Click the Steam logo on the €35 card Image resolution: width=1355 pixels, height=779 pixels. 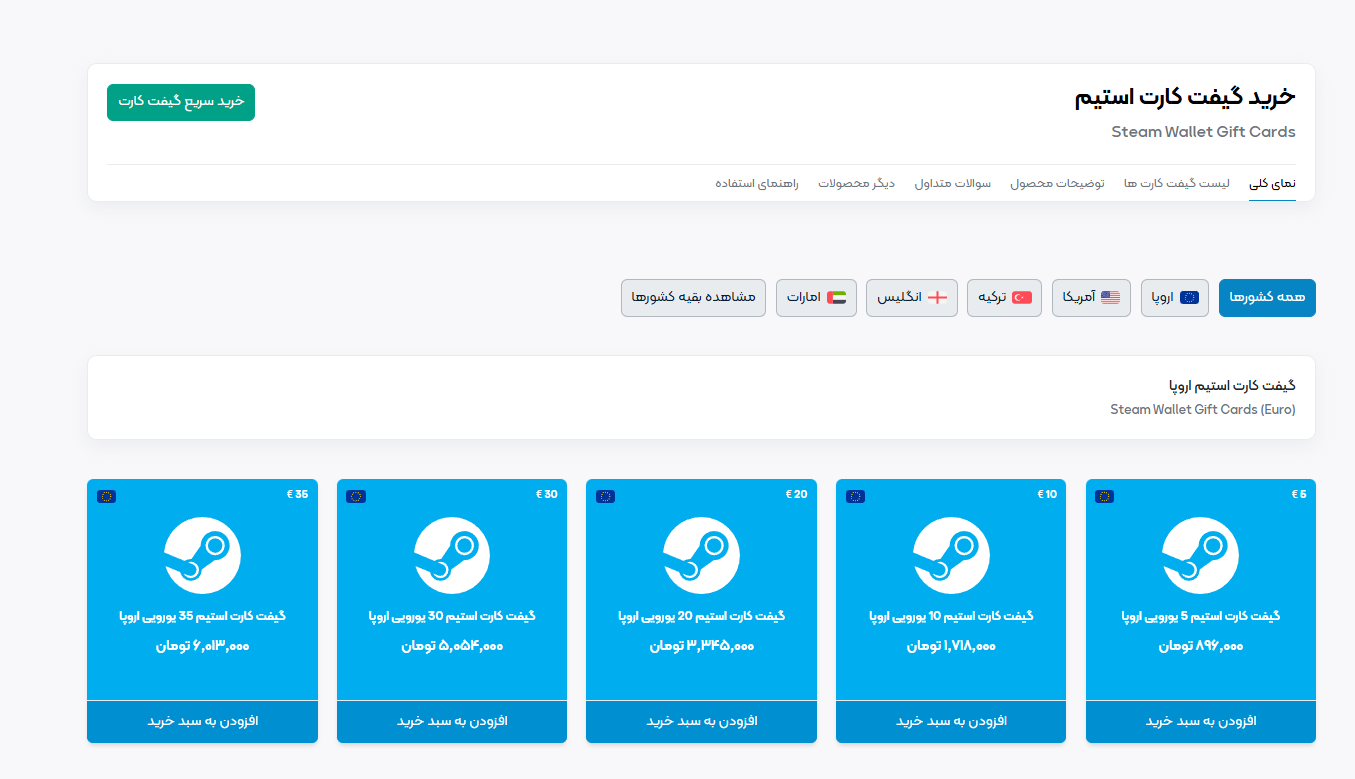click(202, 556)
